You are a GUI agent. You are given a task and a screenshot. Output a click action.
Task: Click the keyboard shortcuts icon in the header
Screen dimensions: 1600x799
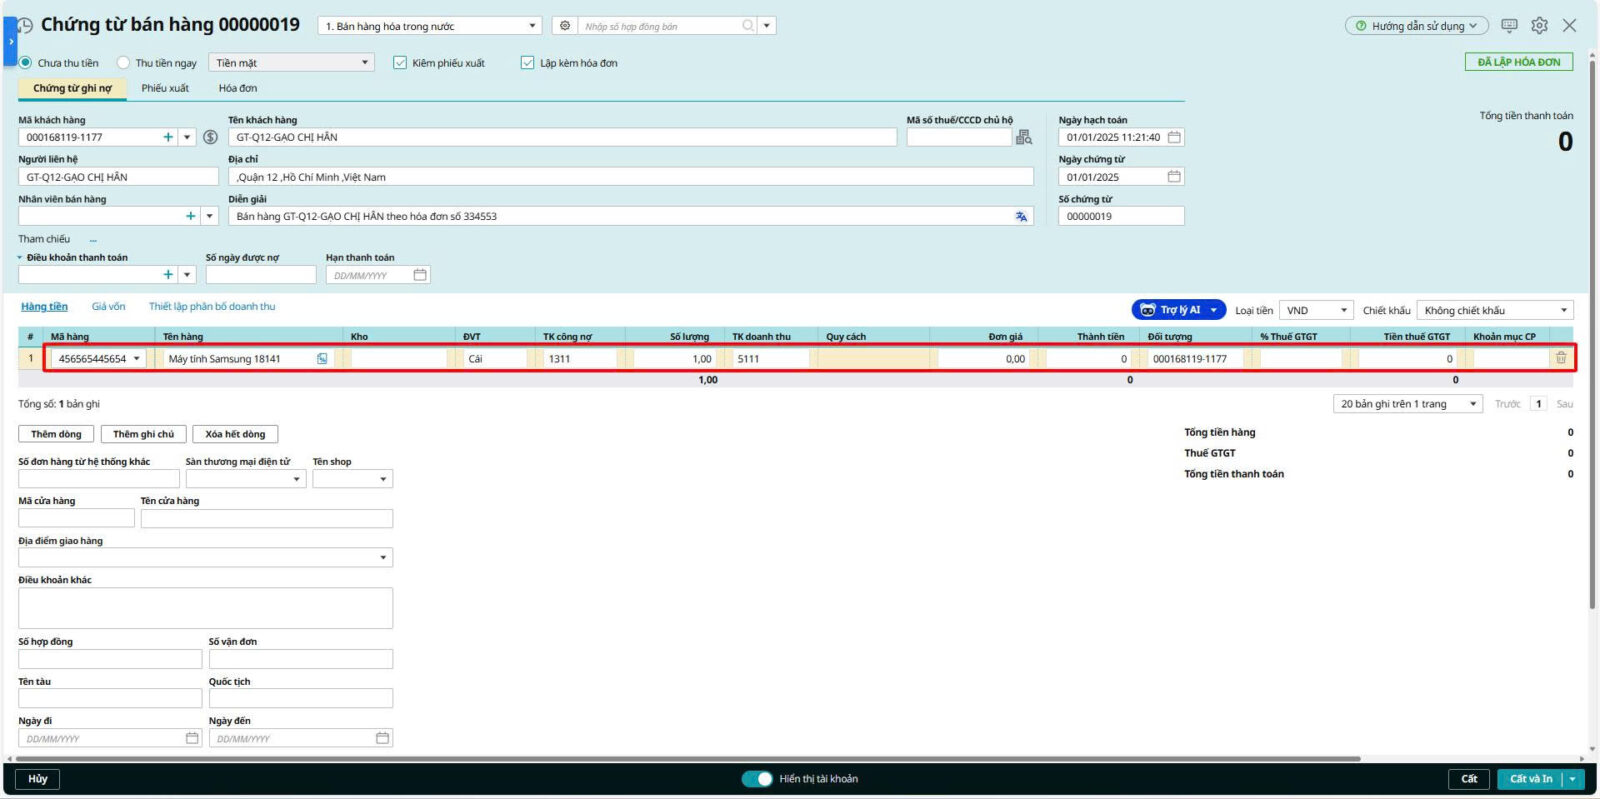(1509, 26)
